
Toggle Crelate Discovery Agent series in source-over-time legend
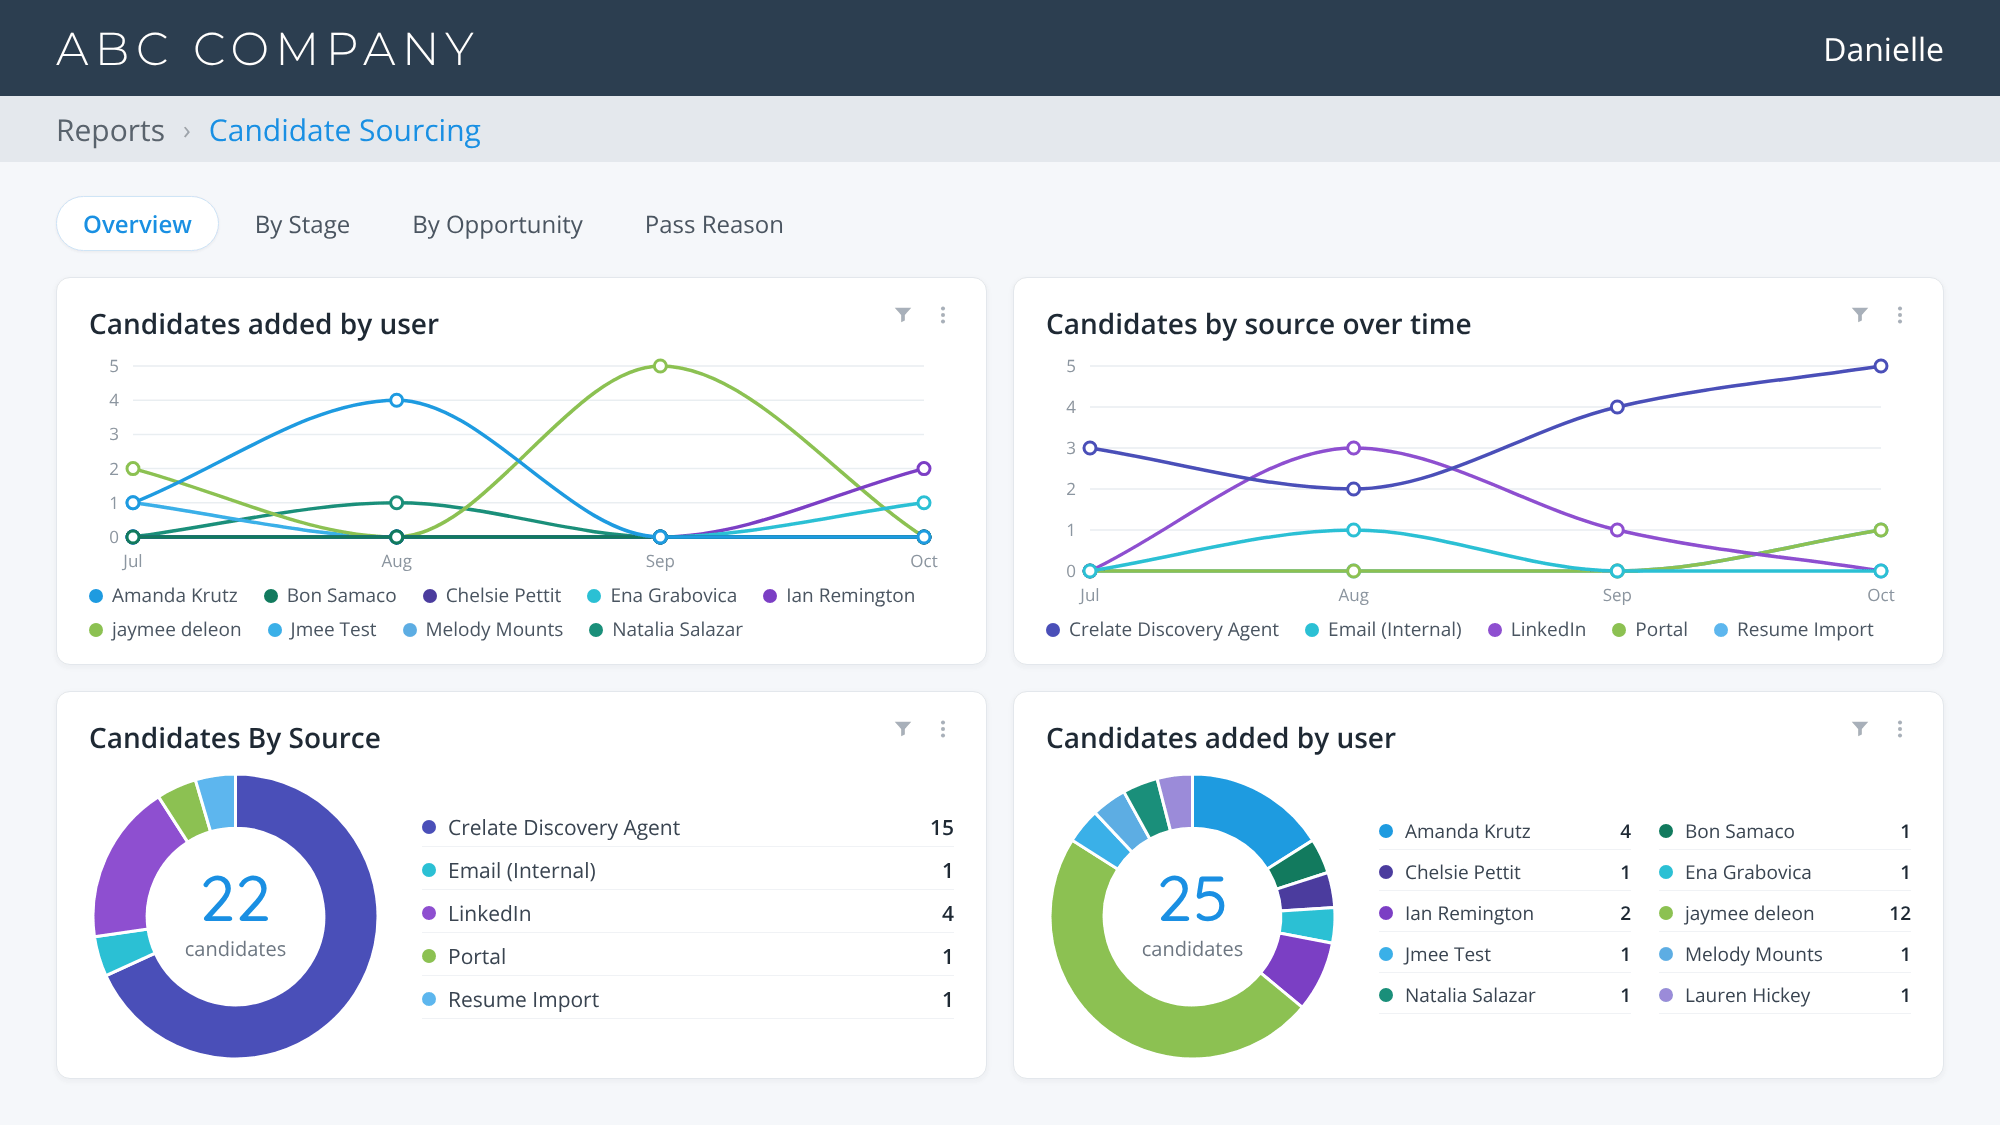pos(1162,629)
